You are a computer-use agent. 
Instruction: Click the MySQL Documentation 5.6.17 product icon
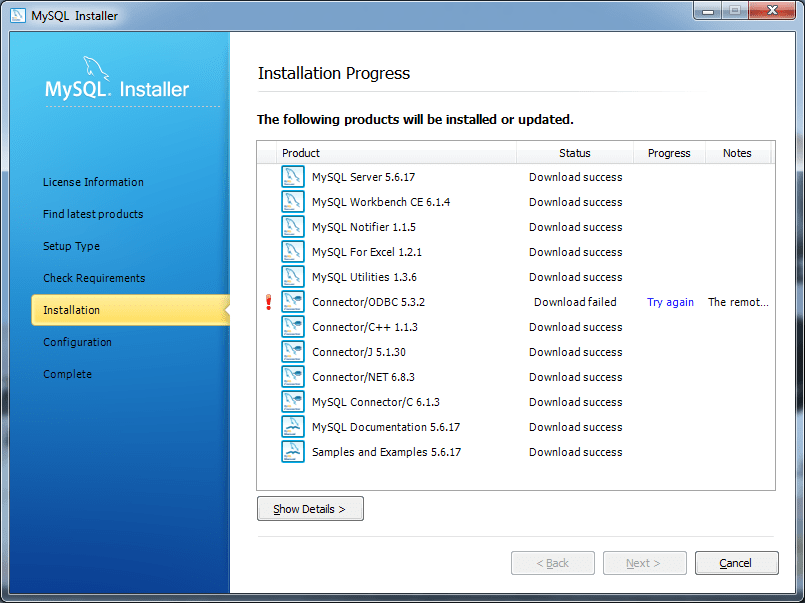[292, 426]
